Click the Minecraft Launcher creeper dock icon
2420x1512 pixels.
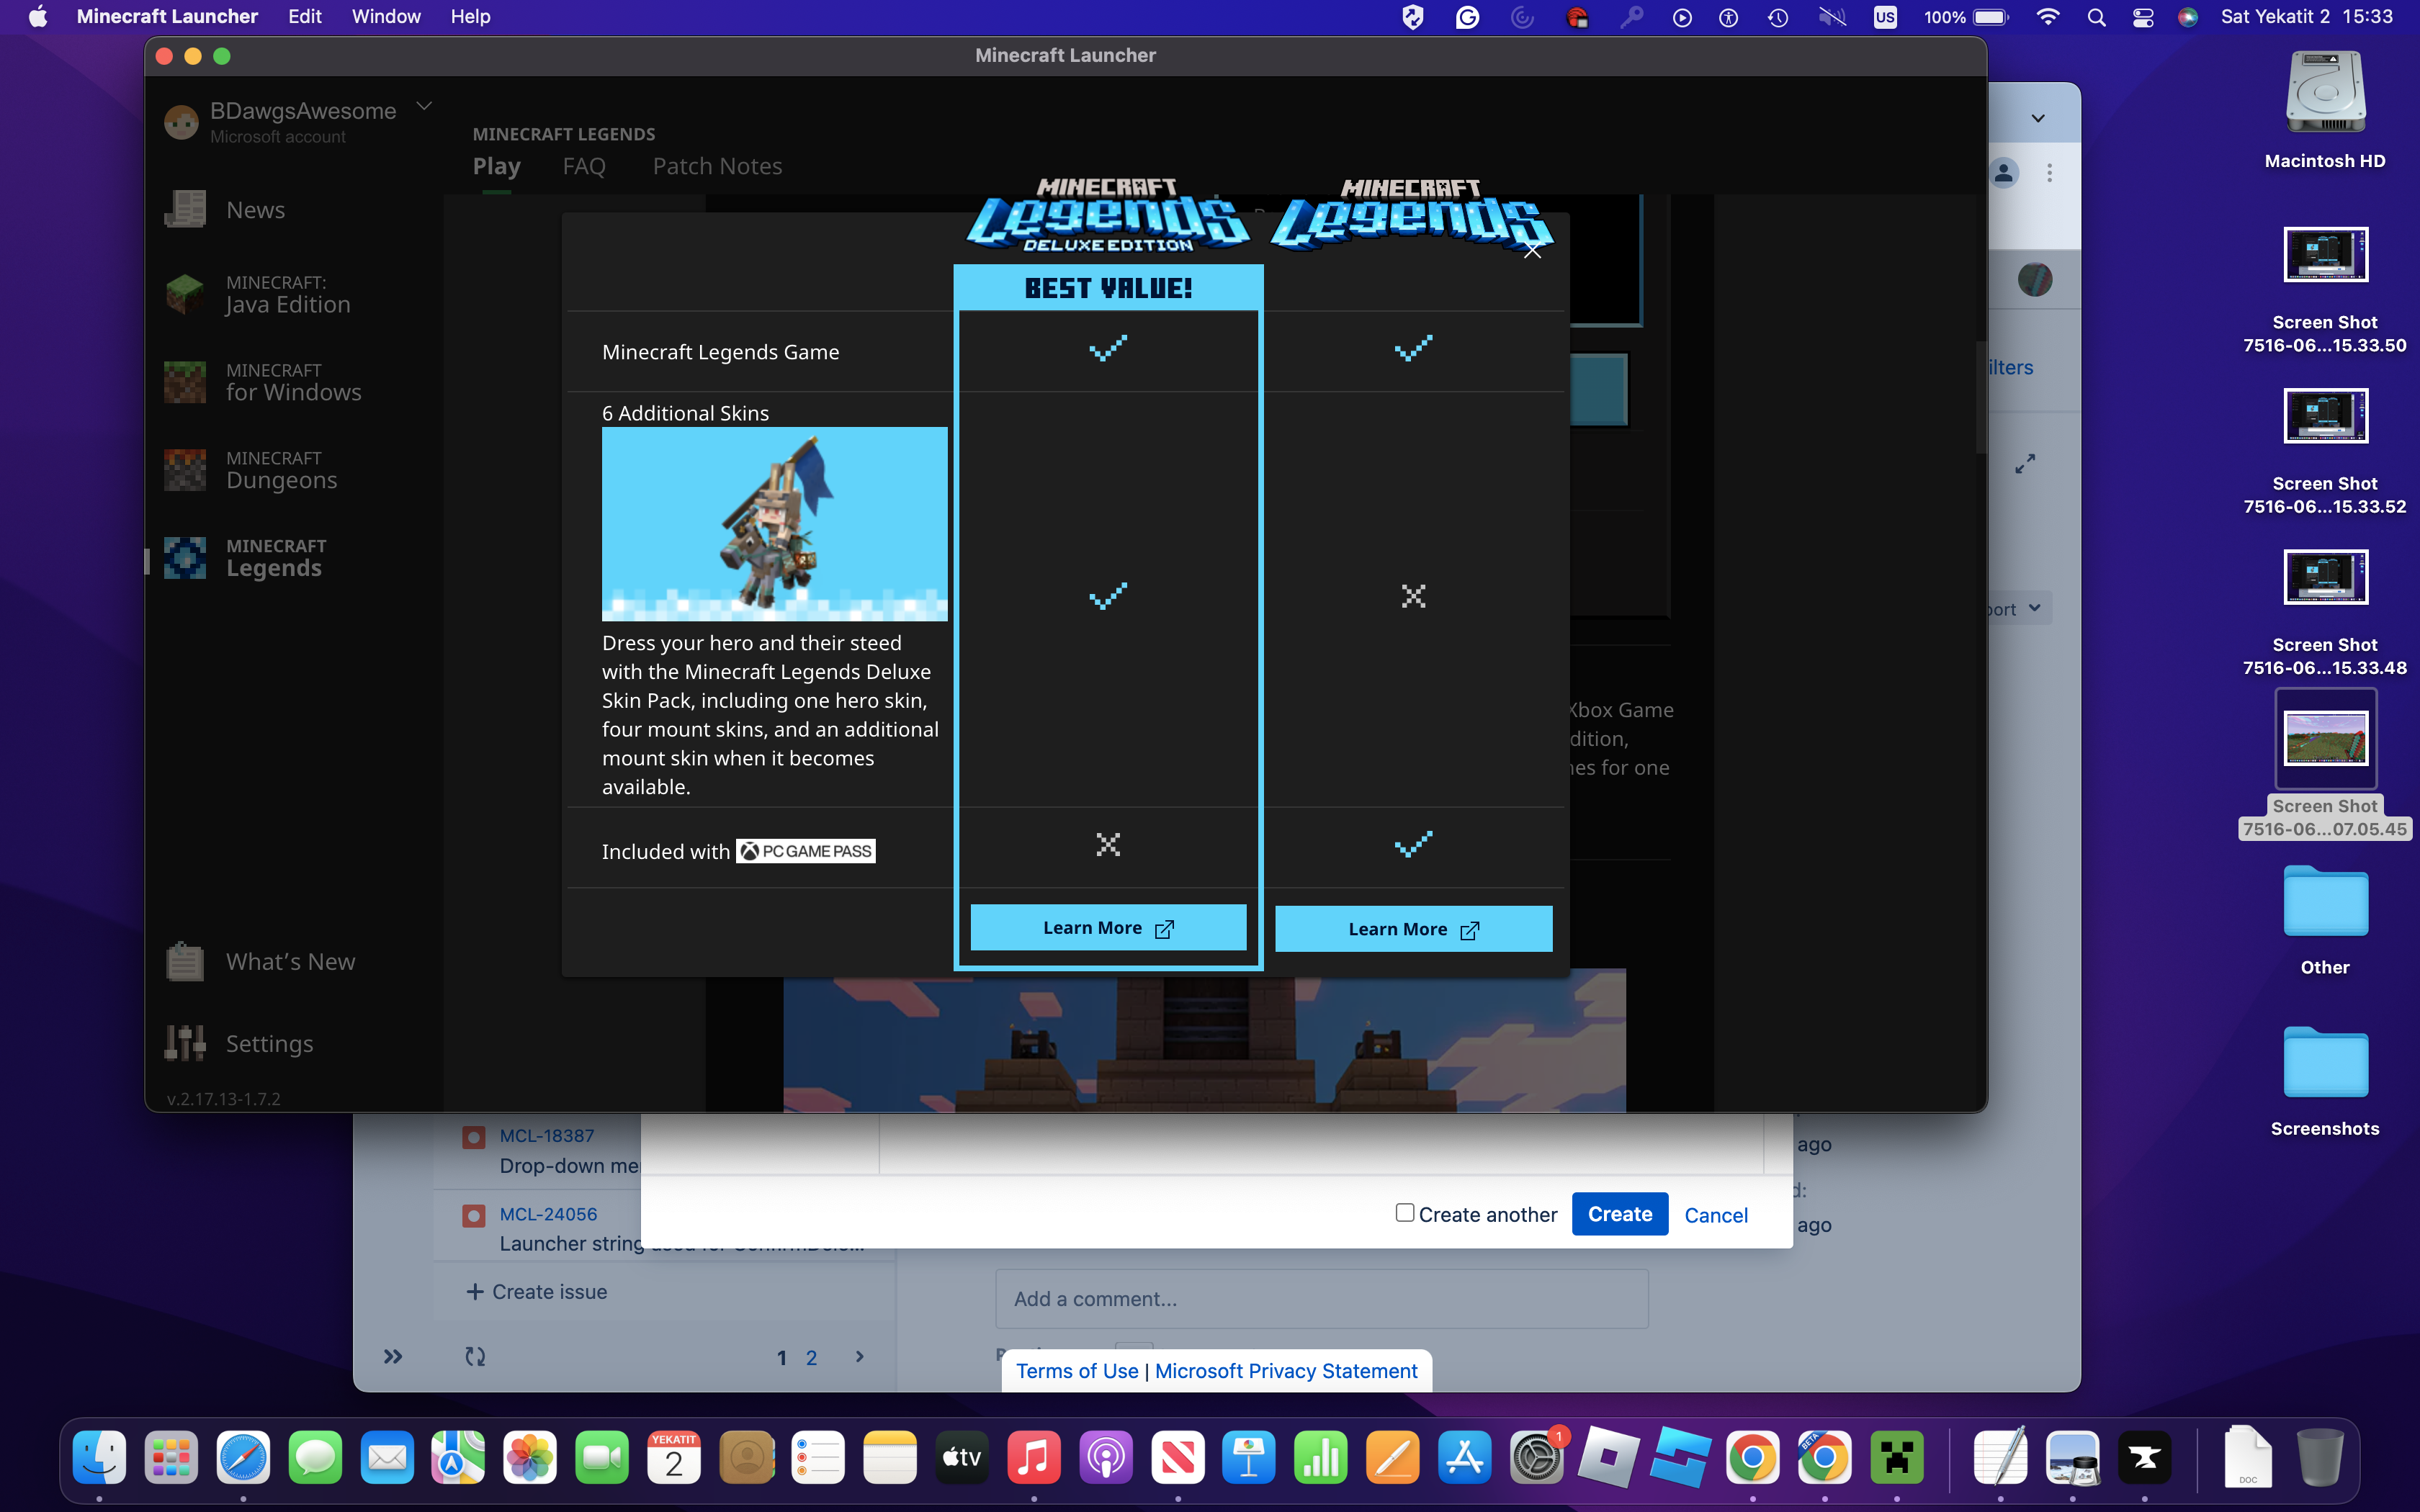[x=1896, y=1458]
